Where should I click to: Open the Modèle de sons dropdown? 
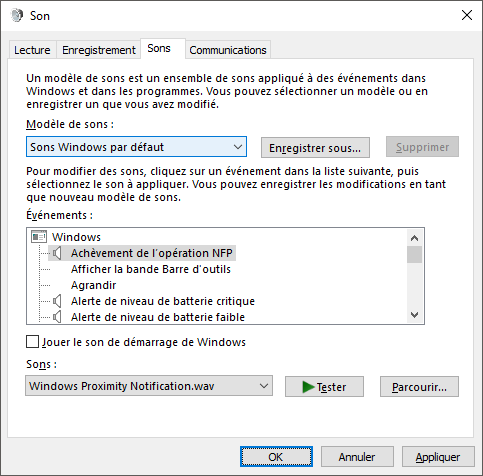coord(136,147)
